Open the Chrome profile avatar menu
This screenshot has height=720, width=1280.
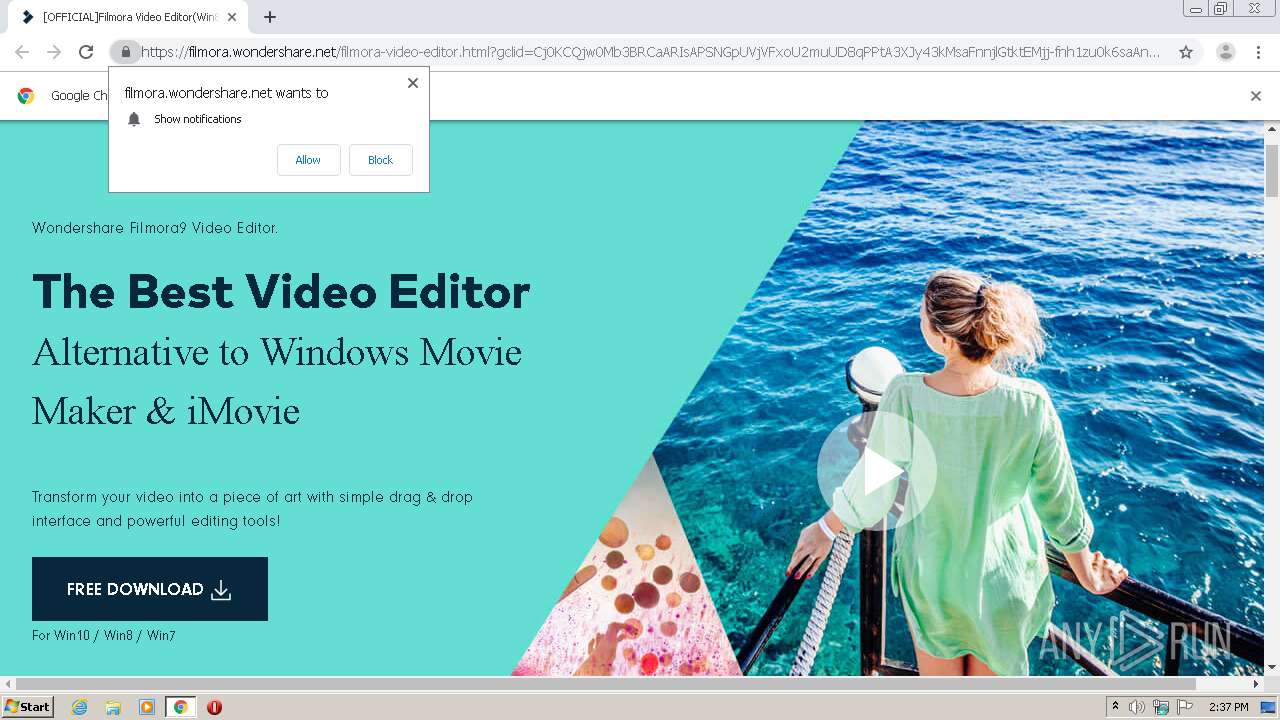(1225, 52)
